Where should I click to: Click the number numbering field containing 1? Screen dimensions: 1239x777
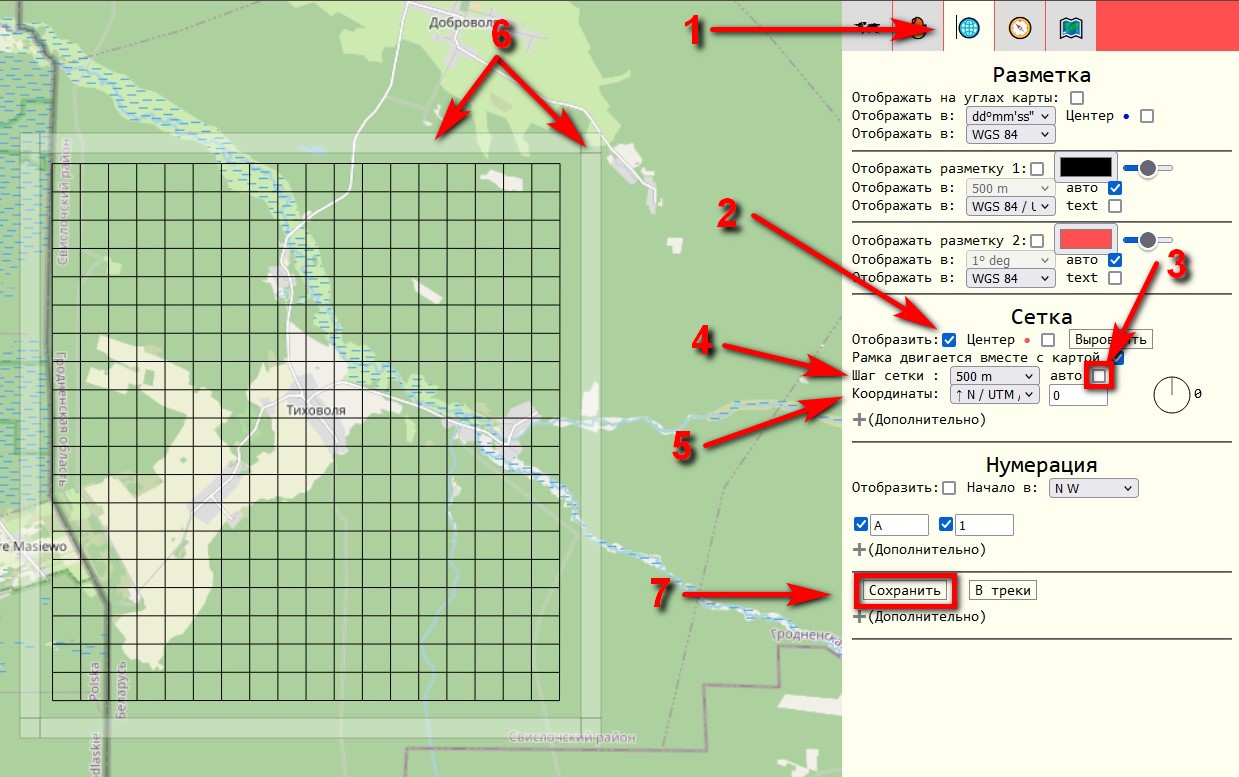(984, 525)
